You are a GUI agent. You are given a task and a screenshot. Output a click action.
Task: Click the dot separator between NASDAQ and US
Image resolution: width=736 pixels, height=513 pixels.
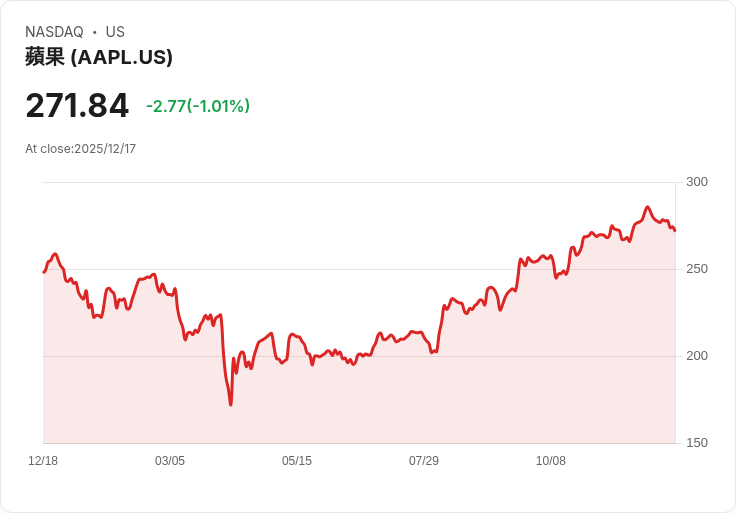coord(94,32)
